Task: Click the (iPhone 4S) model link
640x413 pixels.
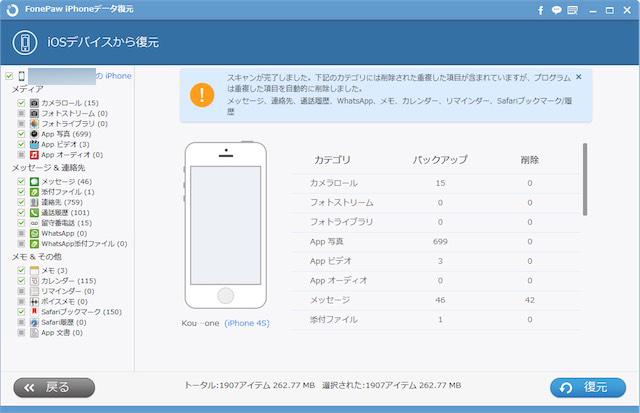Action: [x=247, y=323]
